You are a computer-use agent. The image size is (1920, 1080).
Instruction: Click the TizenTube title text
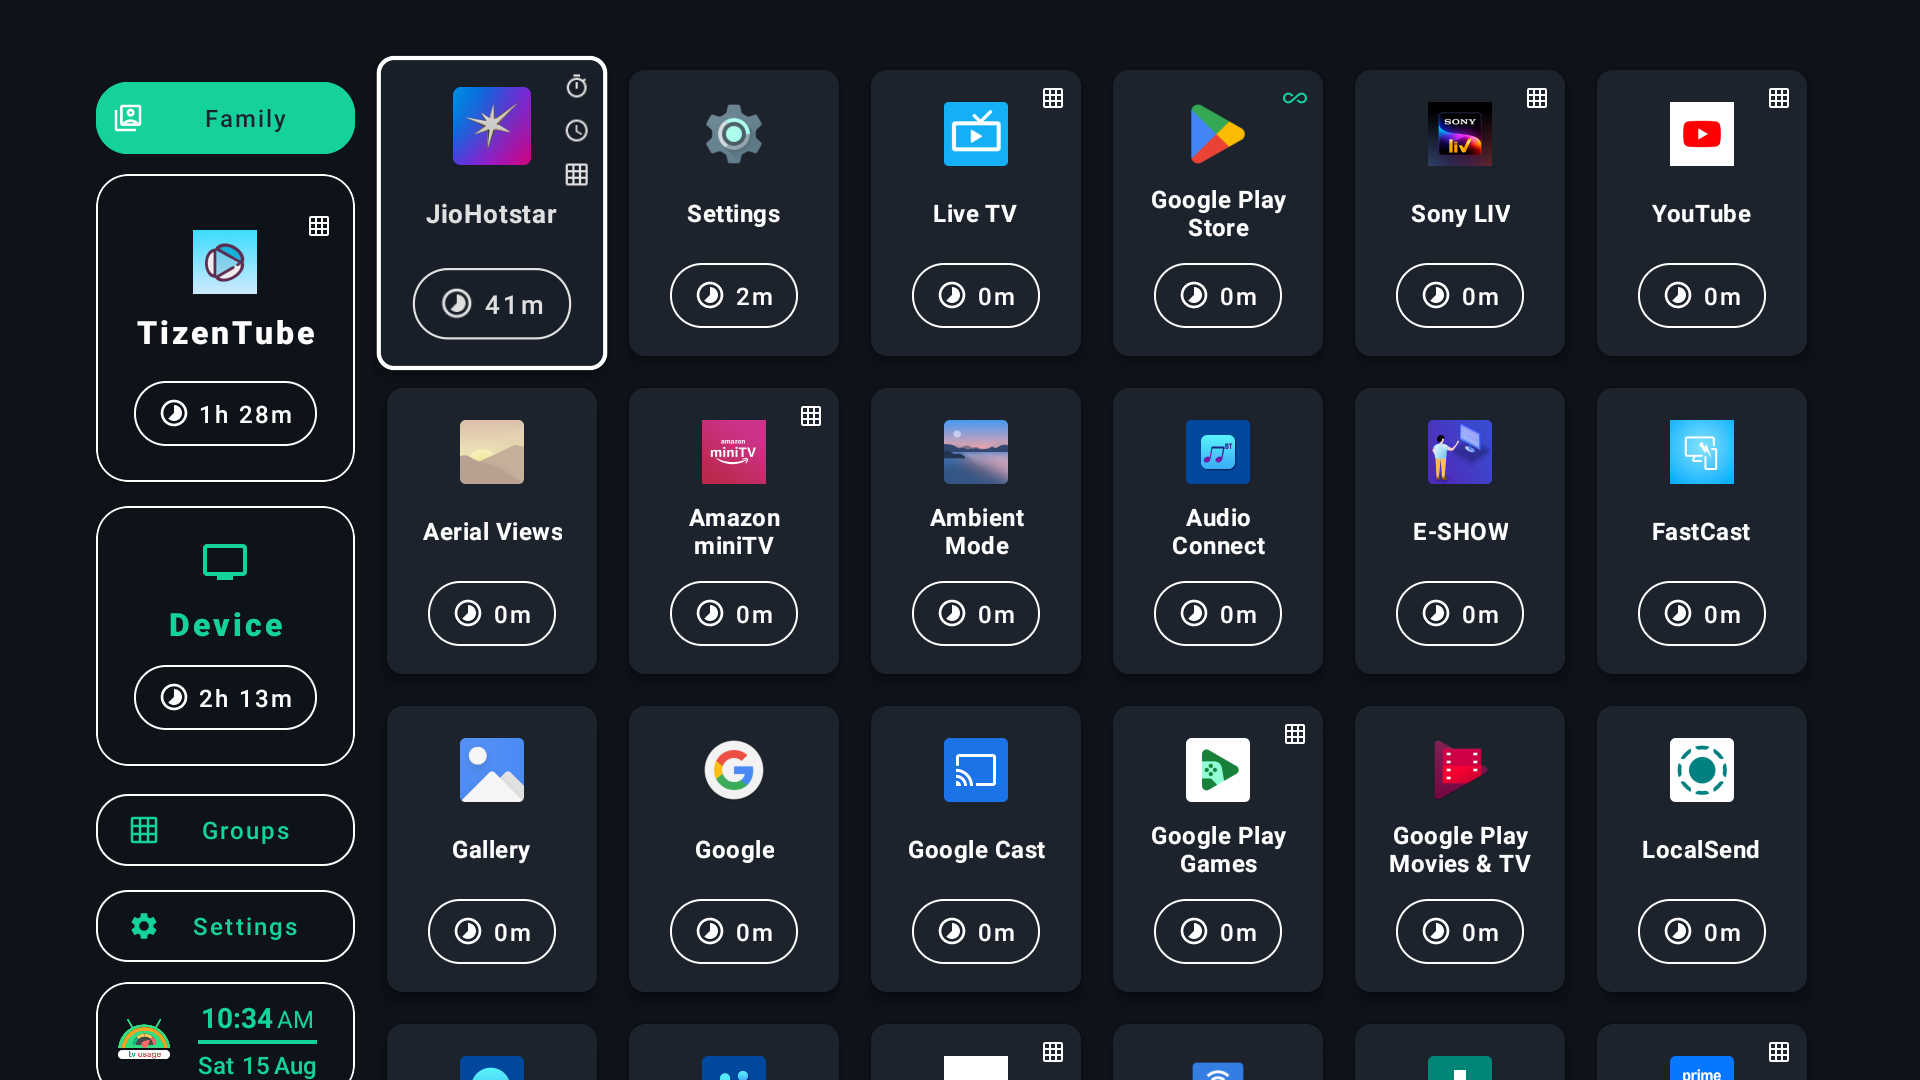pyautogui.click(x=226, y=333)
